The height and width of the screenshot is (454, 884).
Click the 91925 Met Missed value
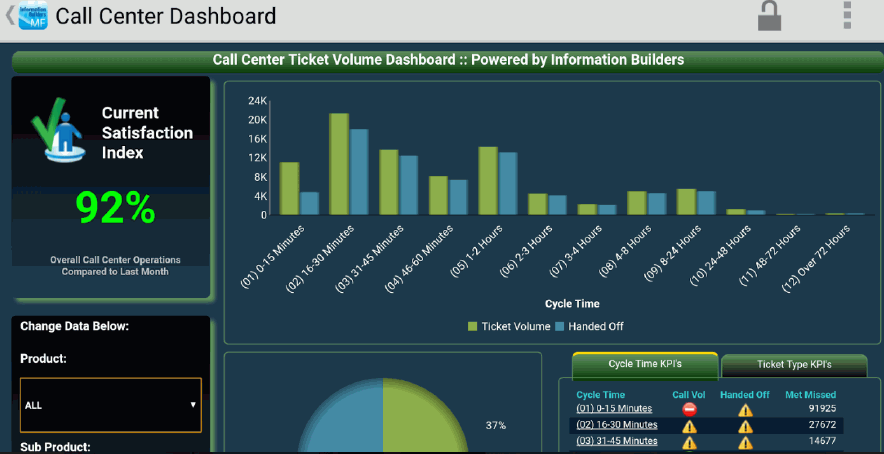(822, 408)
